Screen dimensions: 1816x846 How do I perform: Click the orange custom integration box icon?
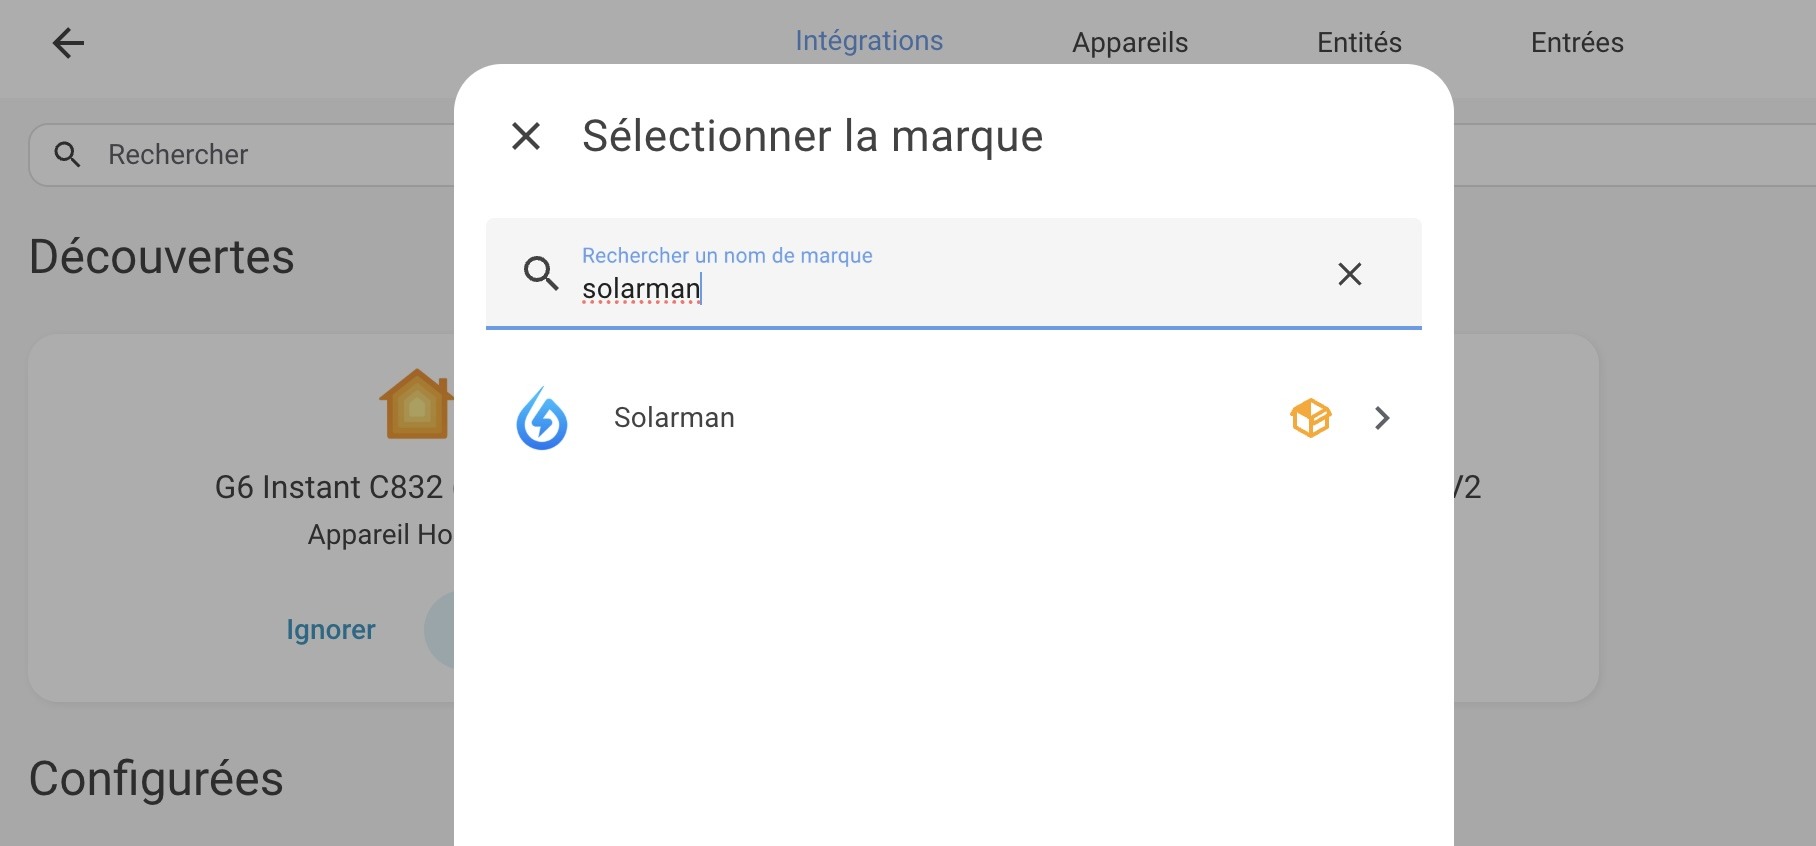[1310, 418]
